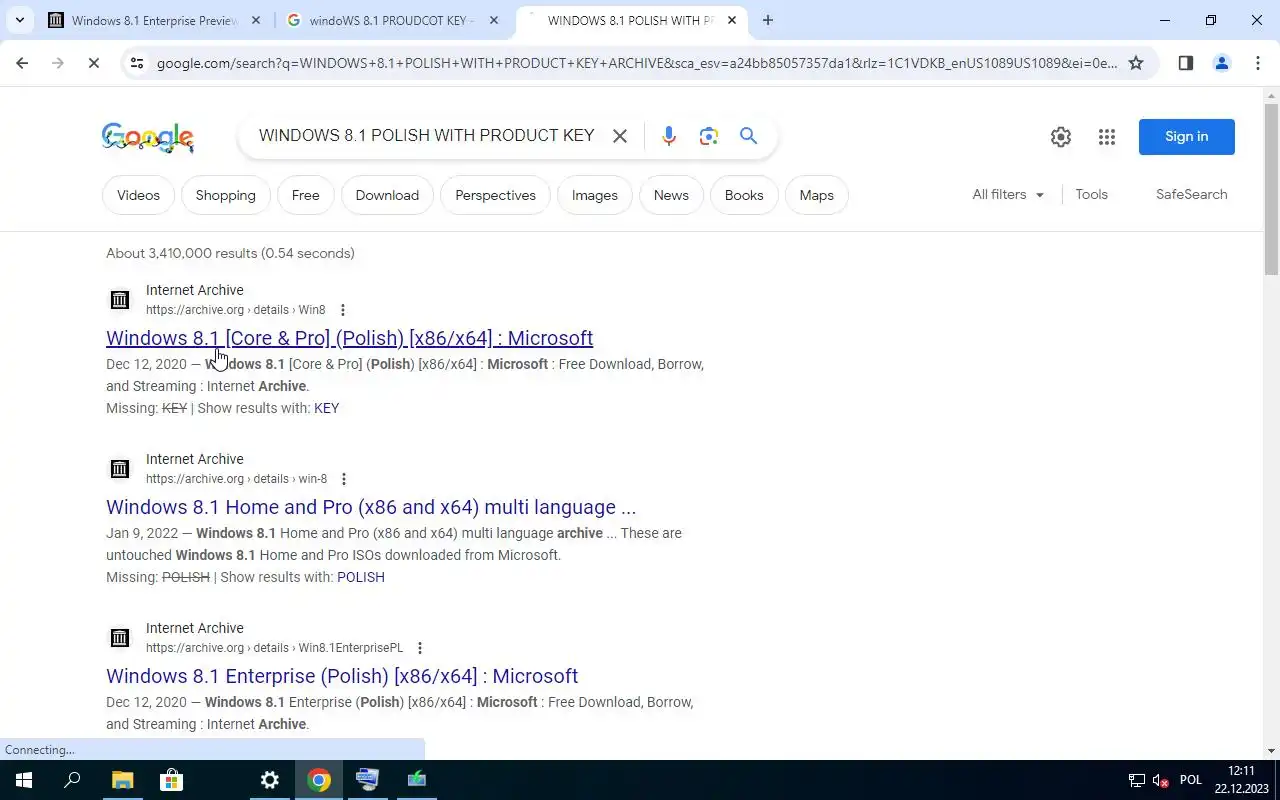The height and width of the screenshot is (800, 1280).
Task: Open Chrome three-dot menu
Action: 1258,63
